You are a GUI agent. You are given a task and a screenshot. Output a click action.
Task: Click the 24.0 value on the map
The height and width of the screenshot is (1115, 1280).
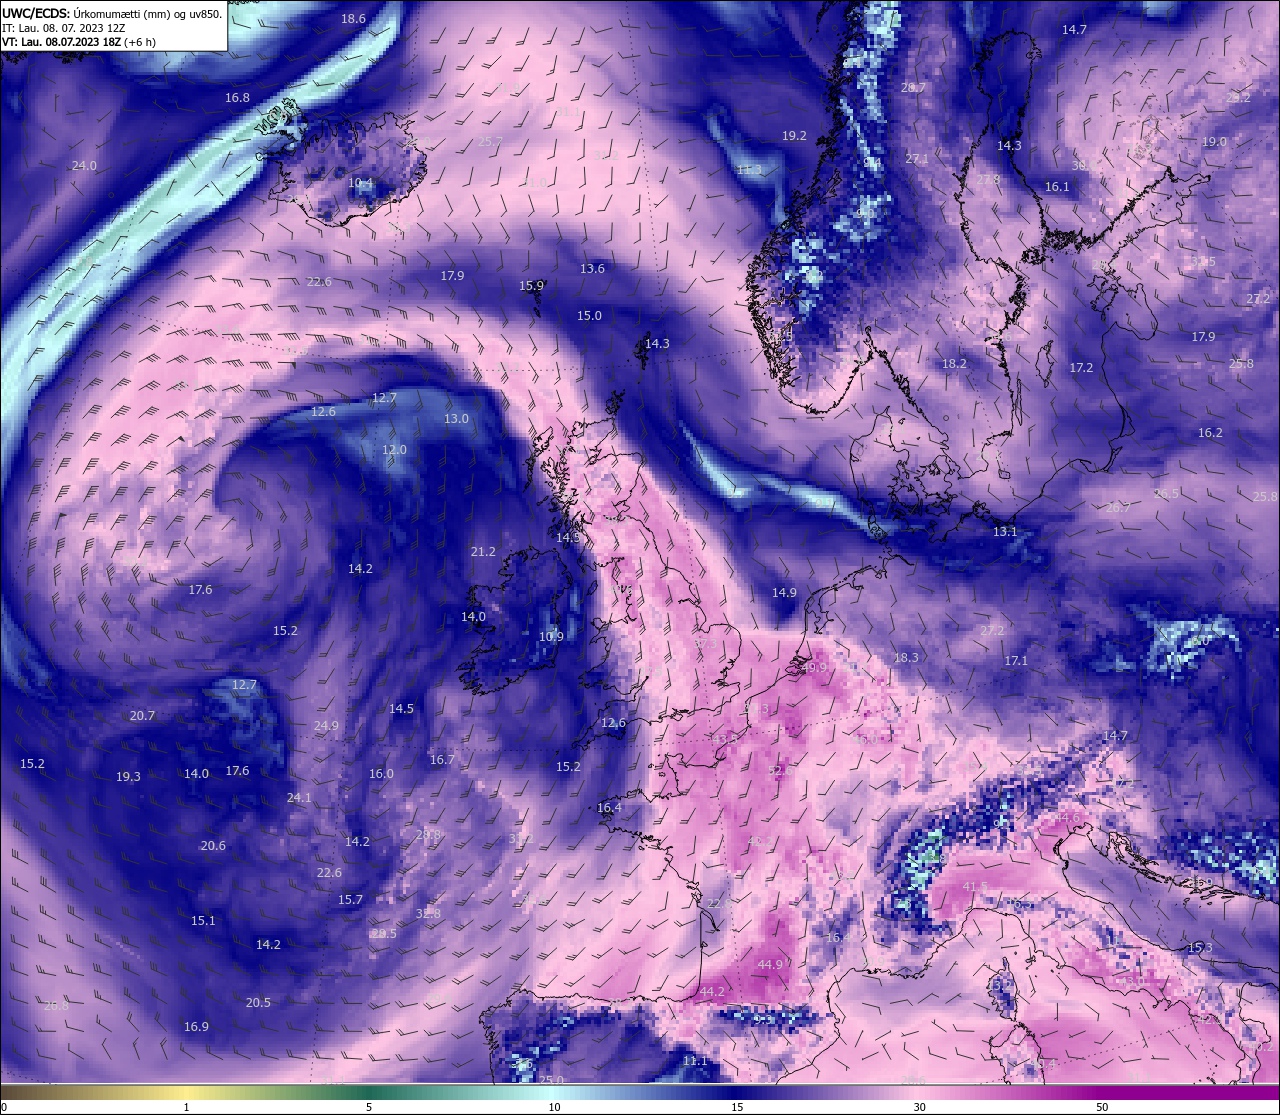(x=84, y=166)
